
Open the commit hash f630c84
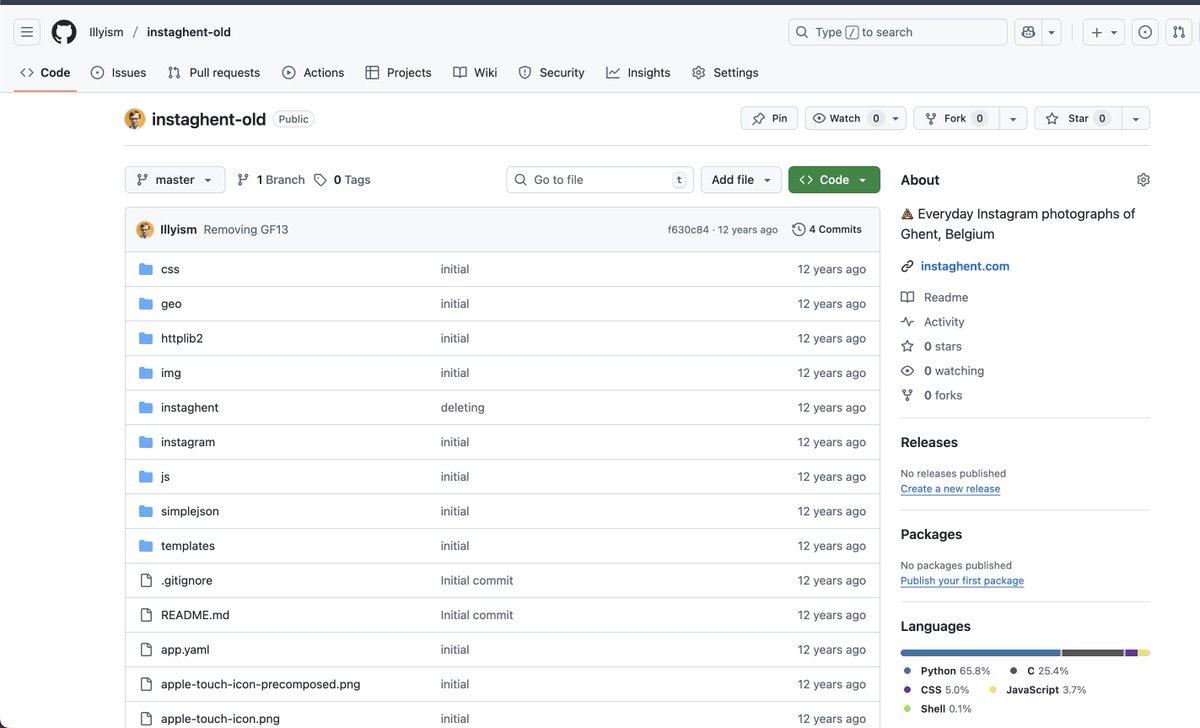688,230
